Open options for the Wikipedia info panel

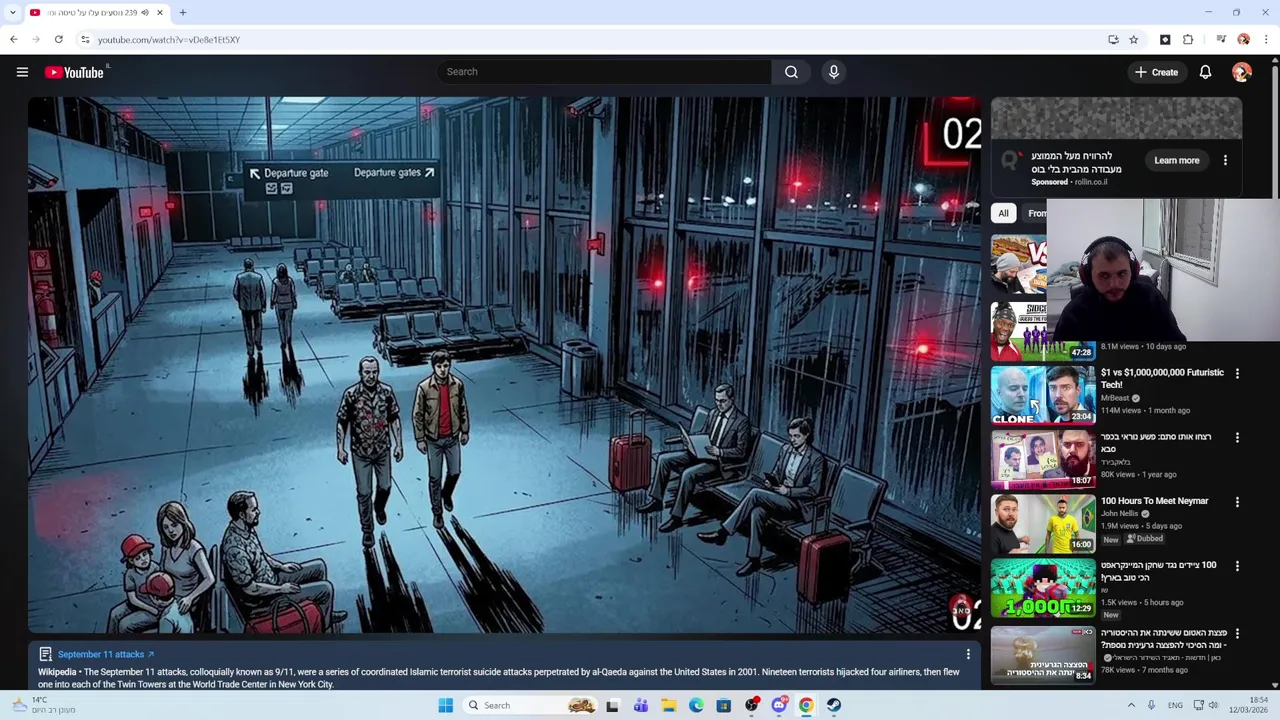968,654
